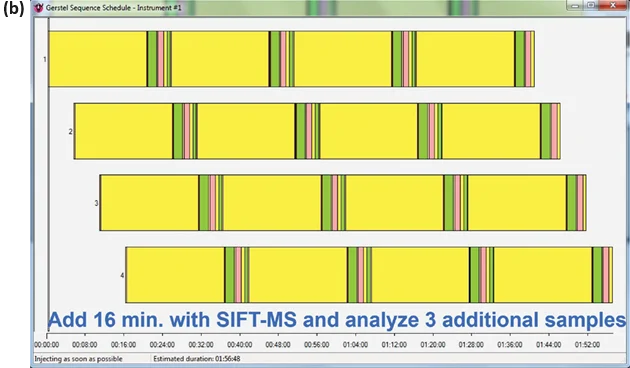This screenshot has height=368, width=630.
Task: Click the first pink segment in row 3
Action: coord(213,202)
